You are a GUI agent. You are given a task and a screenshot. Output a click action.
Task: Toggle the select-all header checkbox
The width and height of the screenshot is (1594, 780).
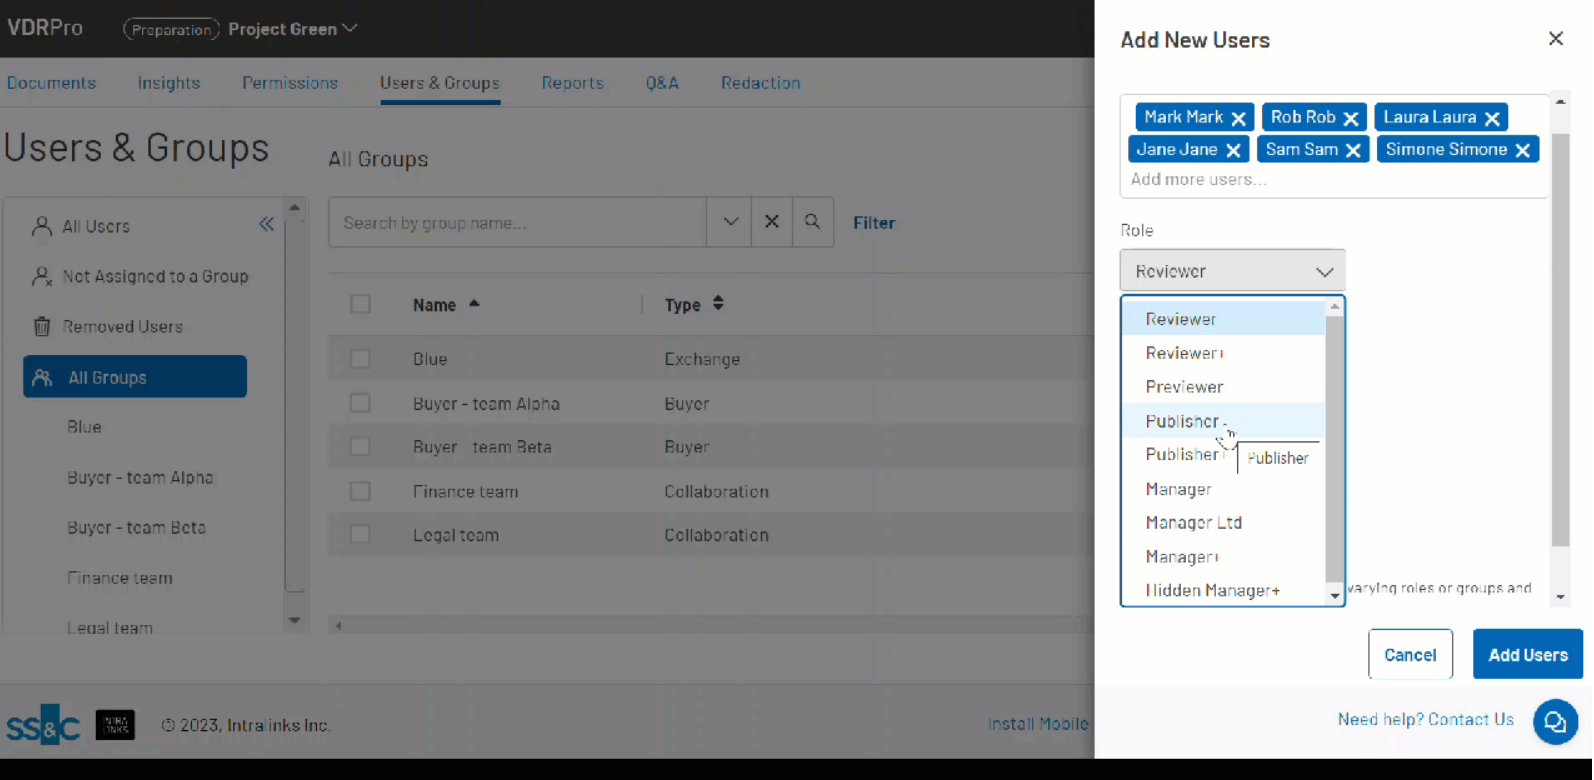click(x=360, y=304)
